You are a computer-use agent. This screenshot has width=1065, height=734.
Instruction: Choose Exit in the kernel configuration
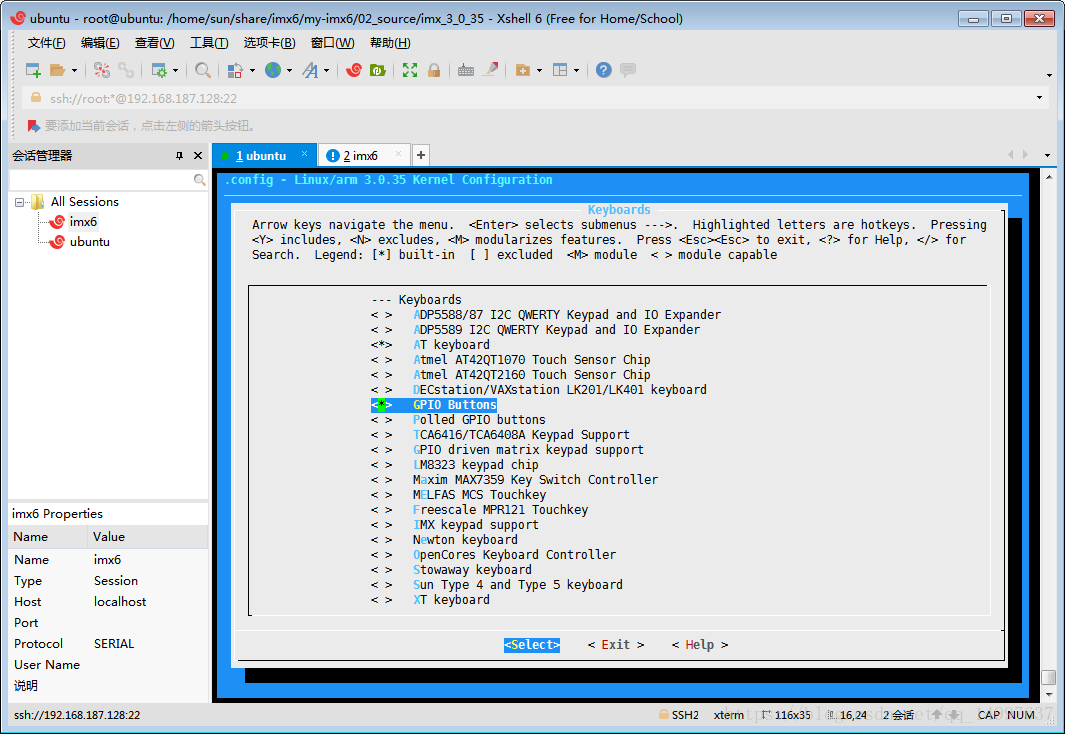coord(615,644)
